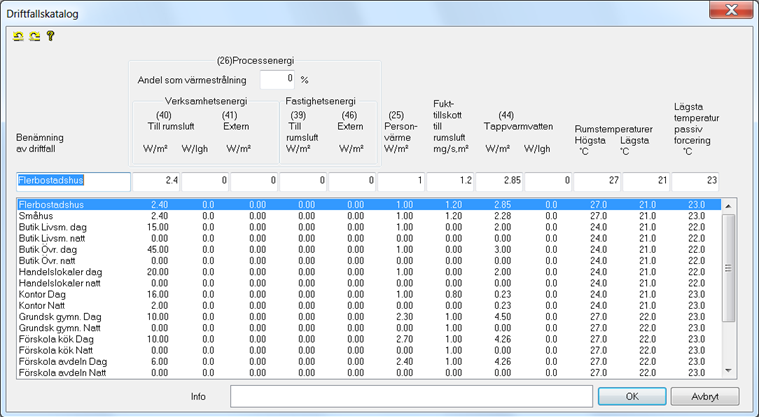Image resolution: width=759 pixels, height=417 pixels.
Task: Edit the Tappvarmvatten field showing 2.85
Action: tap(499, 181)
